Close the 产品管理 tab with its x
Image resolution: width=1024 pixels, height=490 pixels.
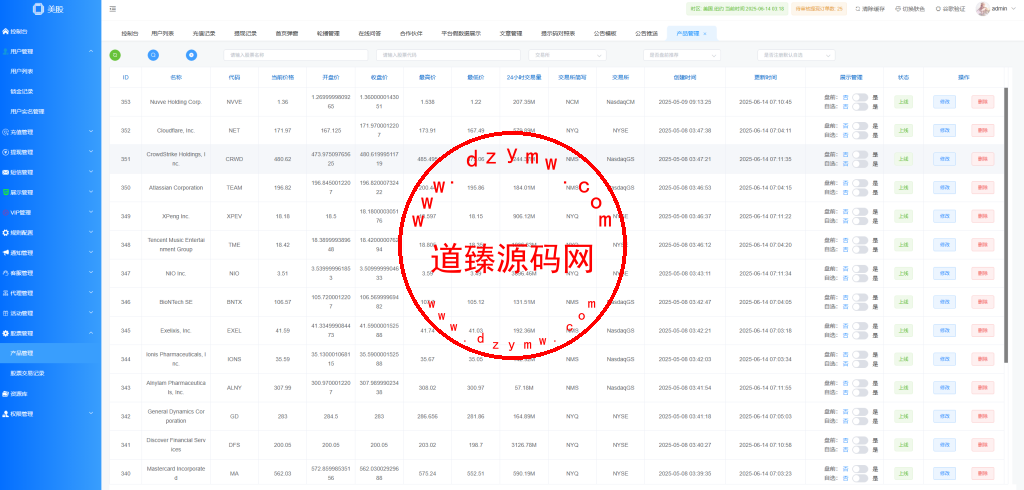tap(705, 33)
